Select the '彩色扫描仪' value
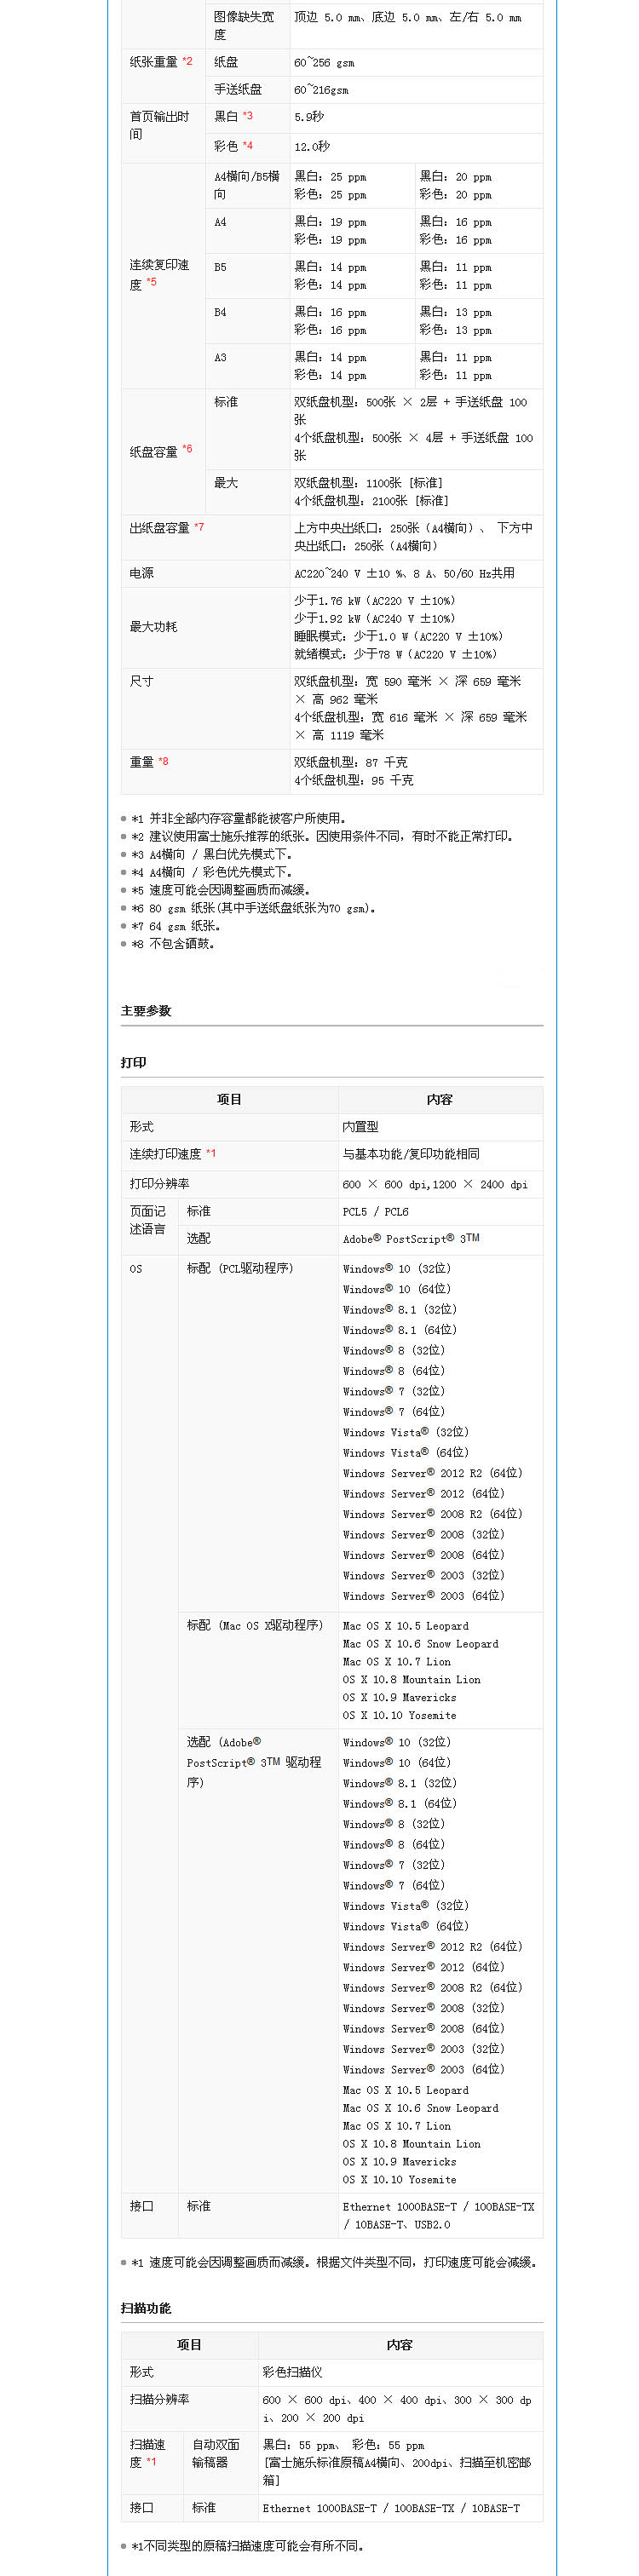Image resolution: width=639 pixels, height=2576 pixels. pyautogui.click(x=293, y=2372)
